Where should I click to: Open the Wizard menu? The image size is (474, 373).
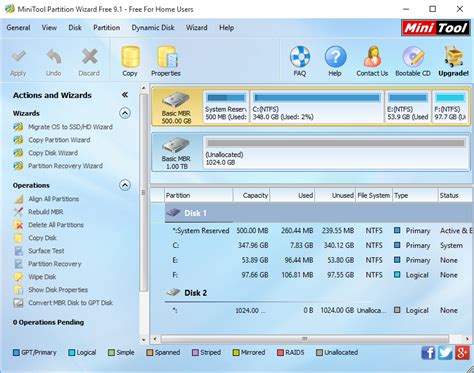pyautogui.click(x=197, y=28)
